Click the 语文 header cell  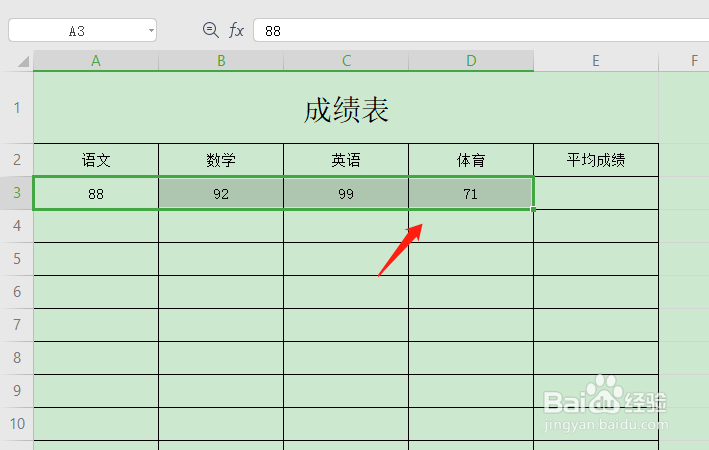96,160
